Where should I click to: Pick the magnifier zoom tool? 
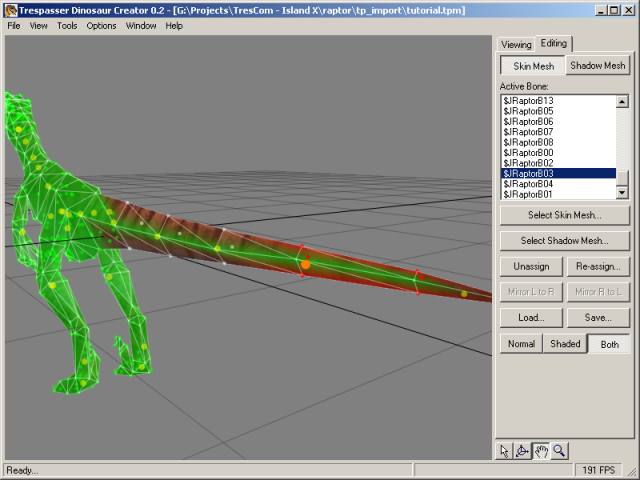point(559,451)
